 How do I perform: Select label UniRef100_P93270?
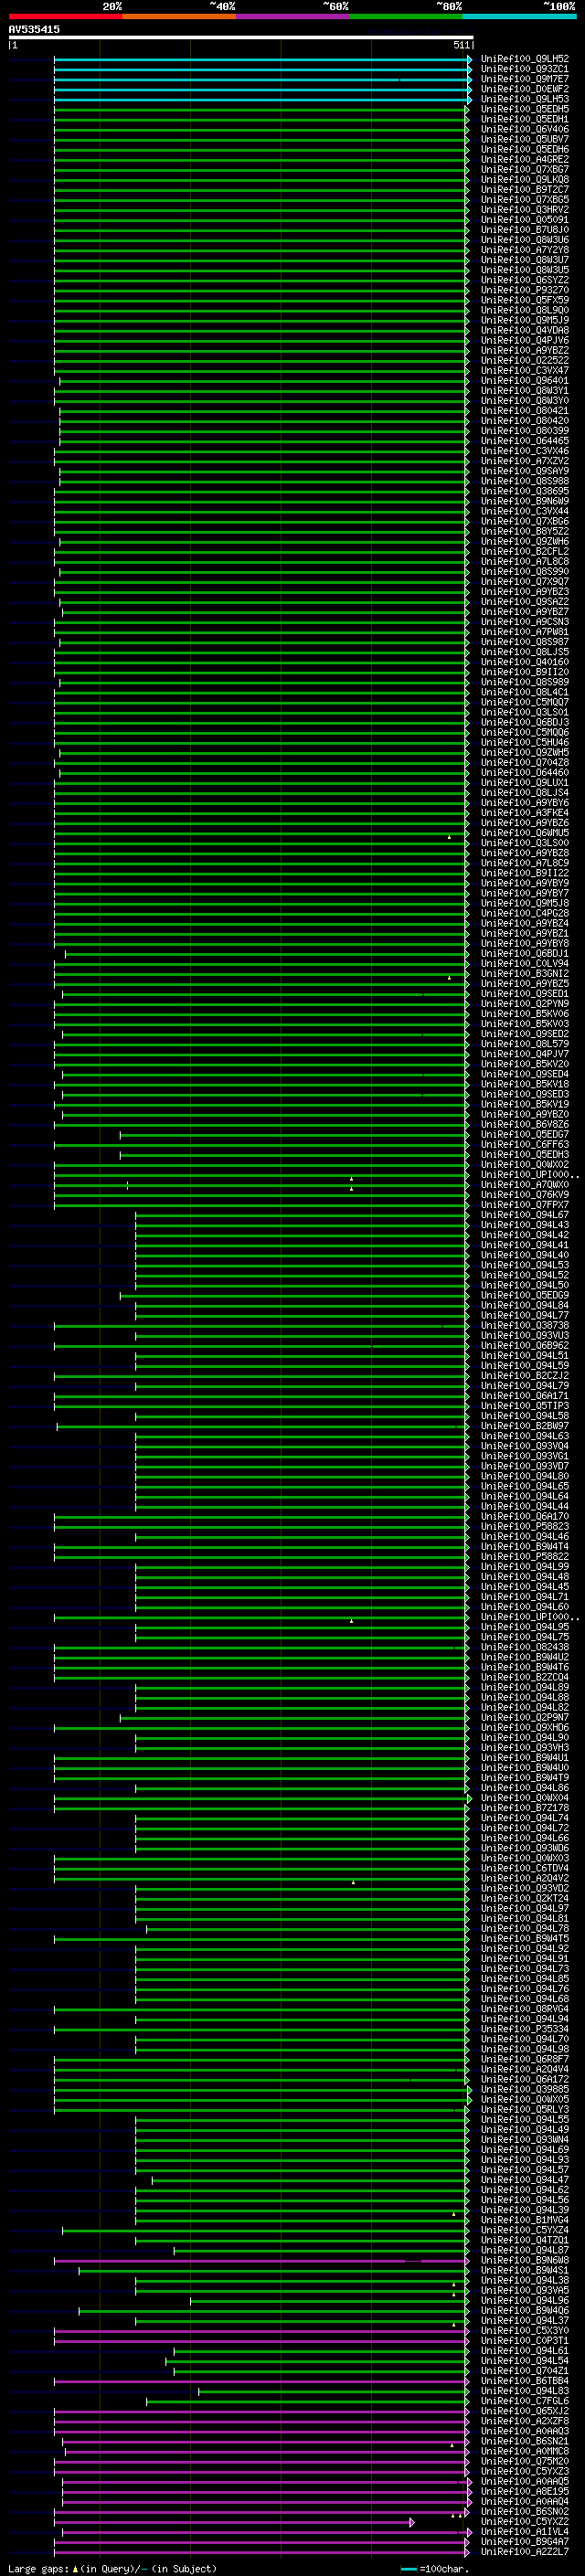pos(524,290)
